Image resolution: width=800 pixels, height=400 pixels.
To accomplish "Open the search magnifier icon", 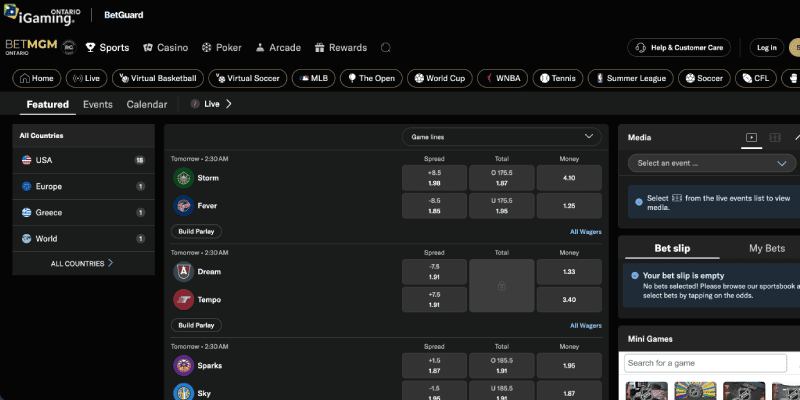I will click(x=386, y=47).
